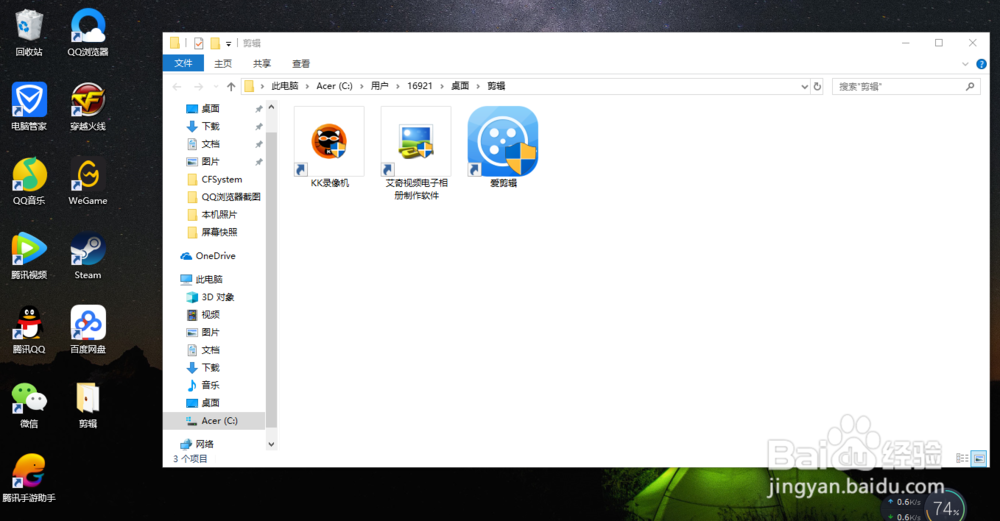
Task: Select the KK录像机 shortcut in Explorer
Action: (330, 148)
